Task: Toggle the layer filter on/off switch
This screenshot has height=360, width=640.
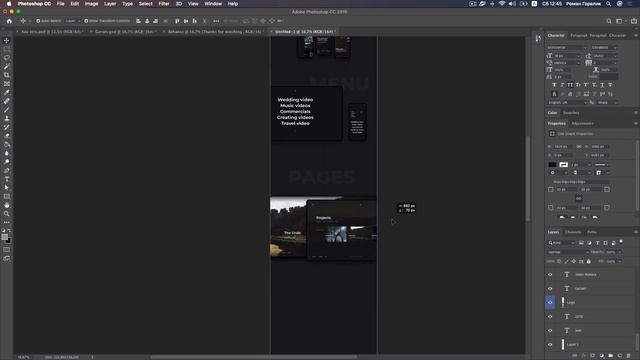Action: [621, 242]
